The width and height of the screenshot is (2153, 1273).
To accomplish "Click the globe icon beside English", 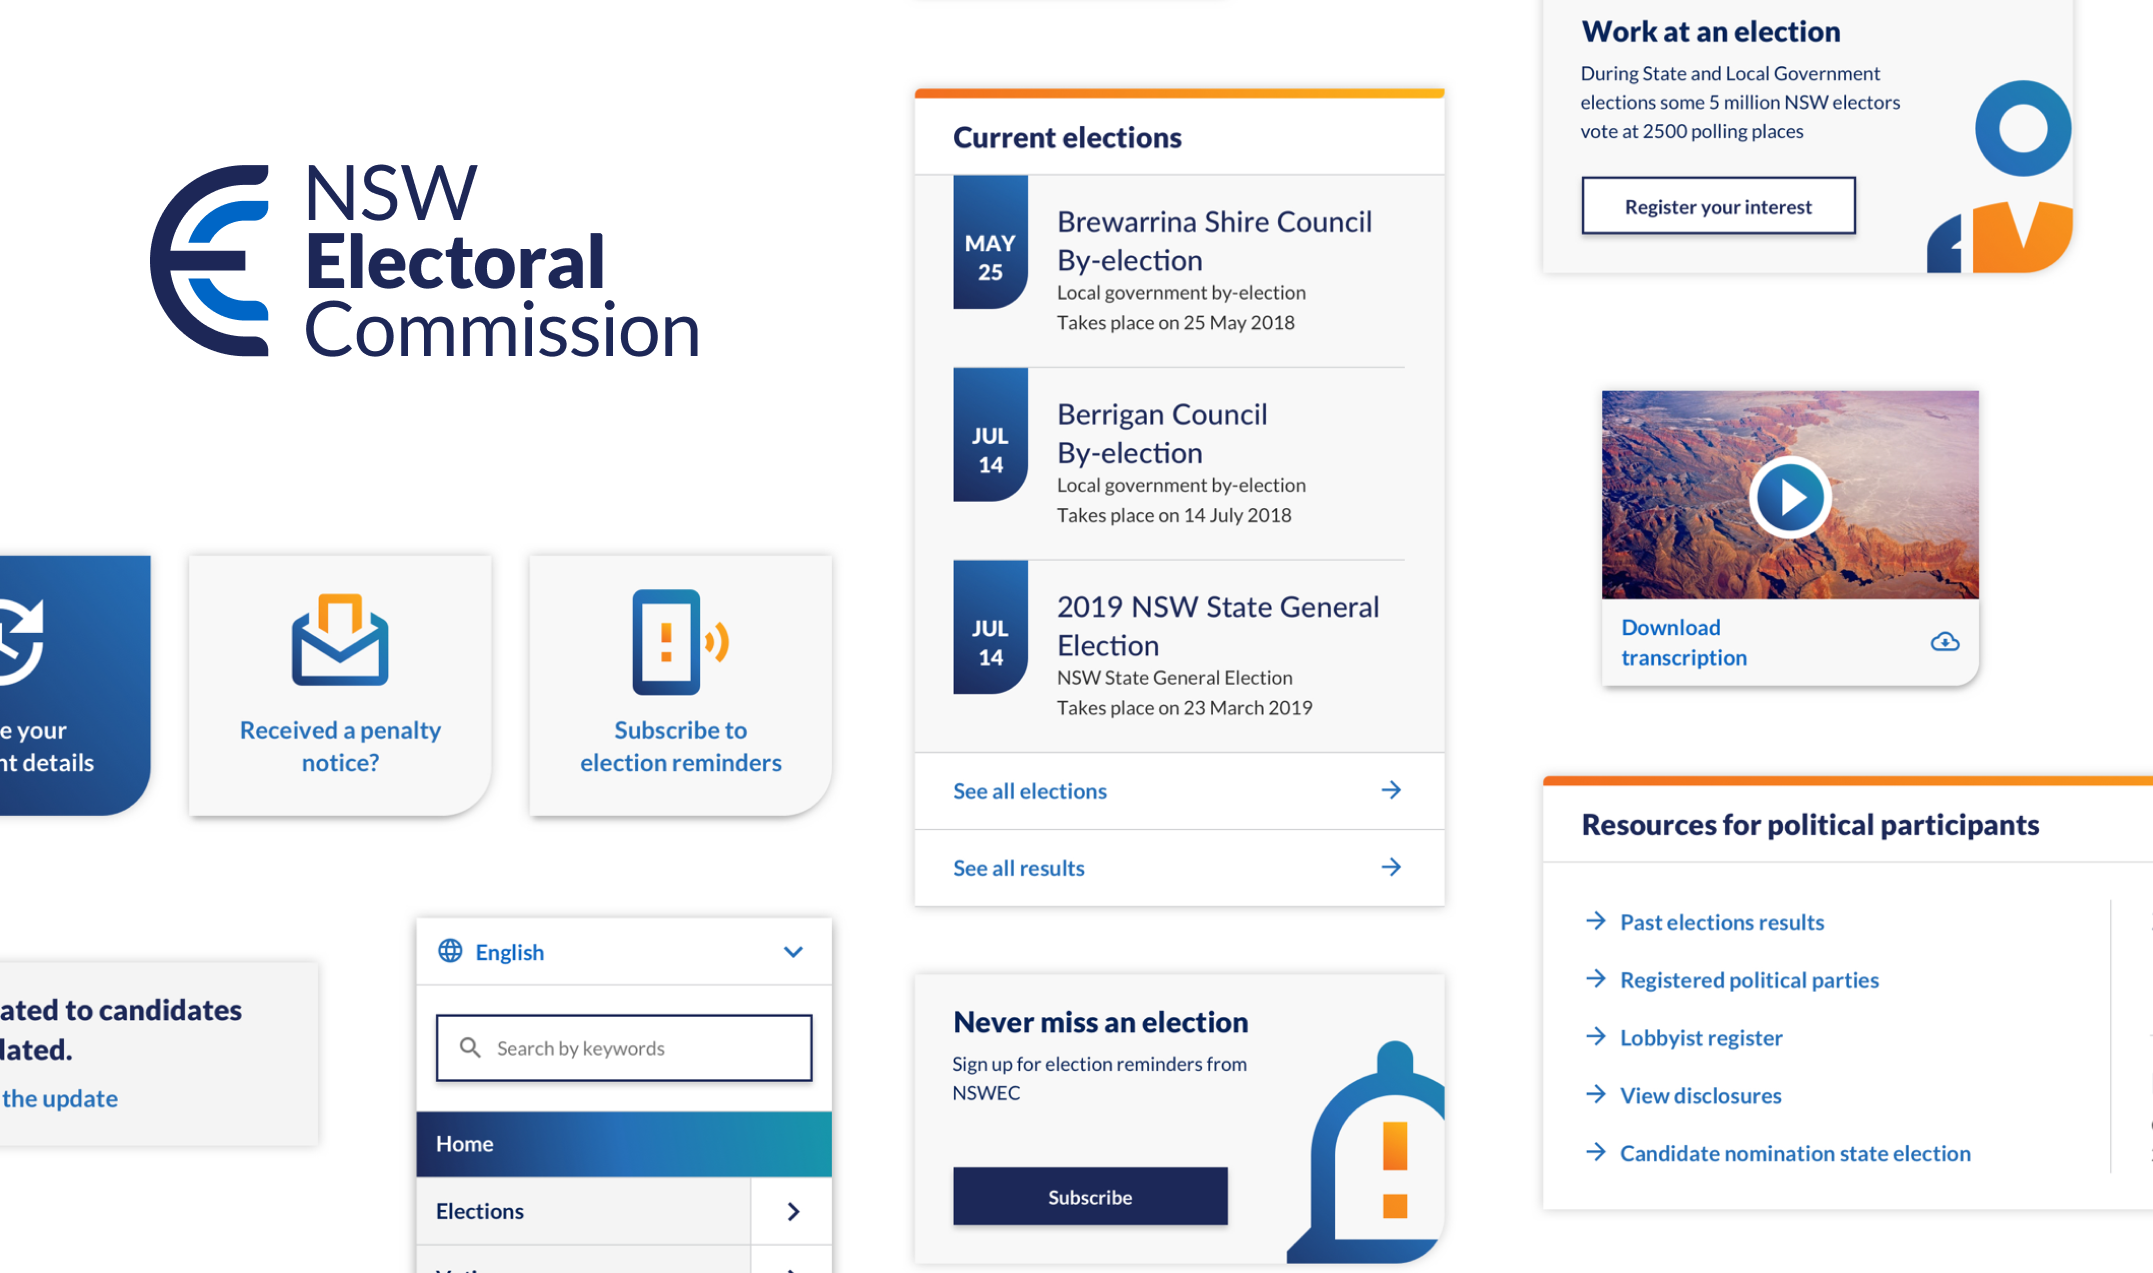I will (450, 951).
